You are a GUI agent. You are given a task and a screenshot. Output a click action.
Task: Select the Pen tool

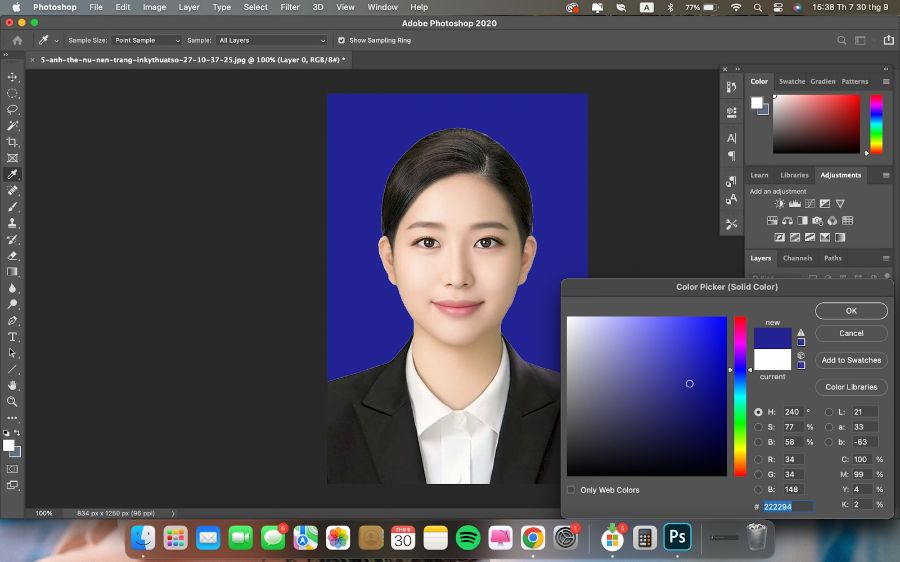tap(12, 320)
